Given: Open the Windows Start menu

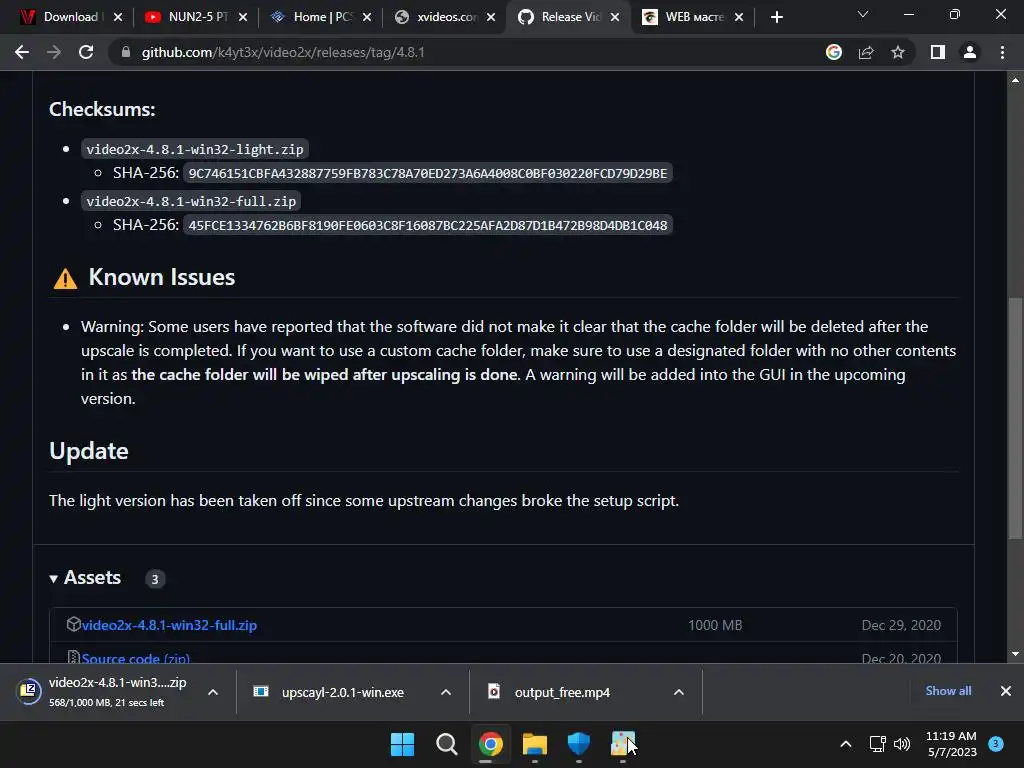Looking at the screenshot, I should tap(402, 744).
